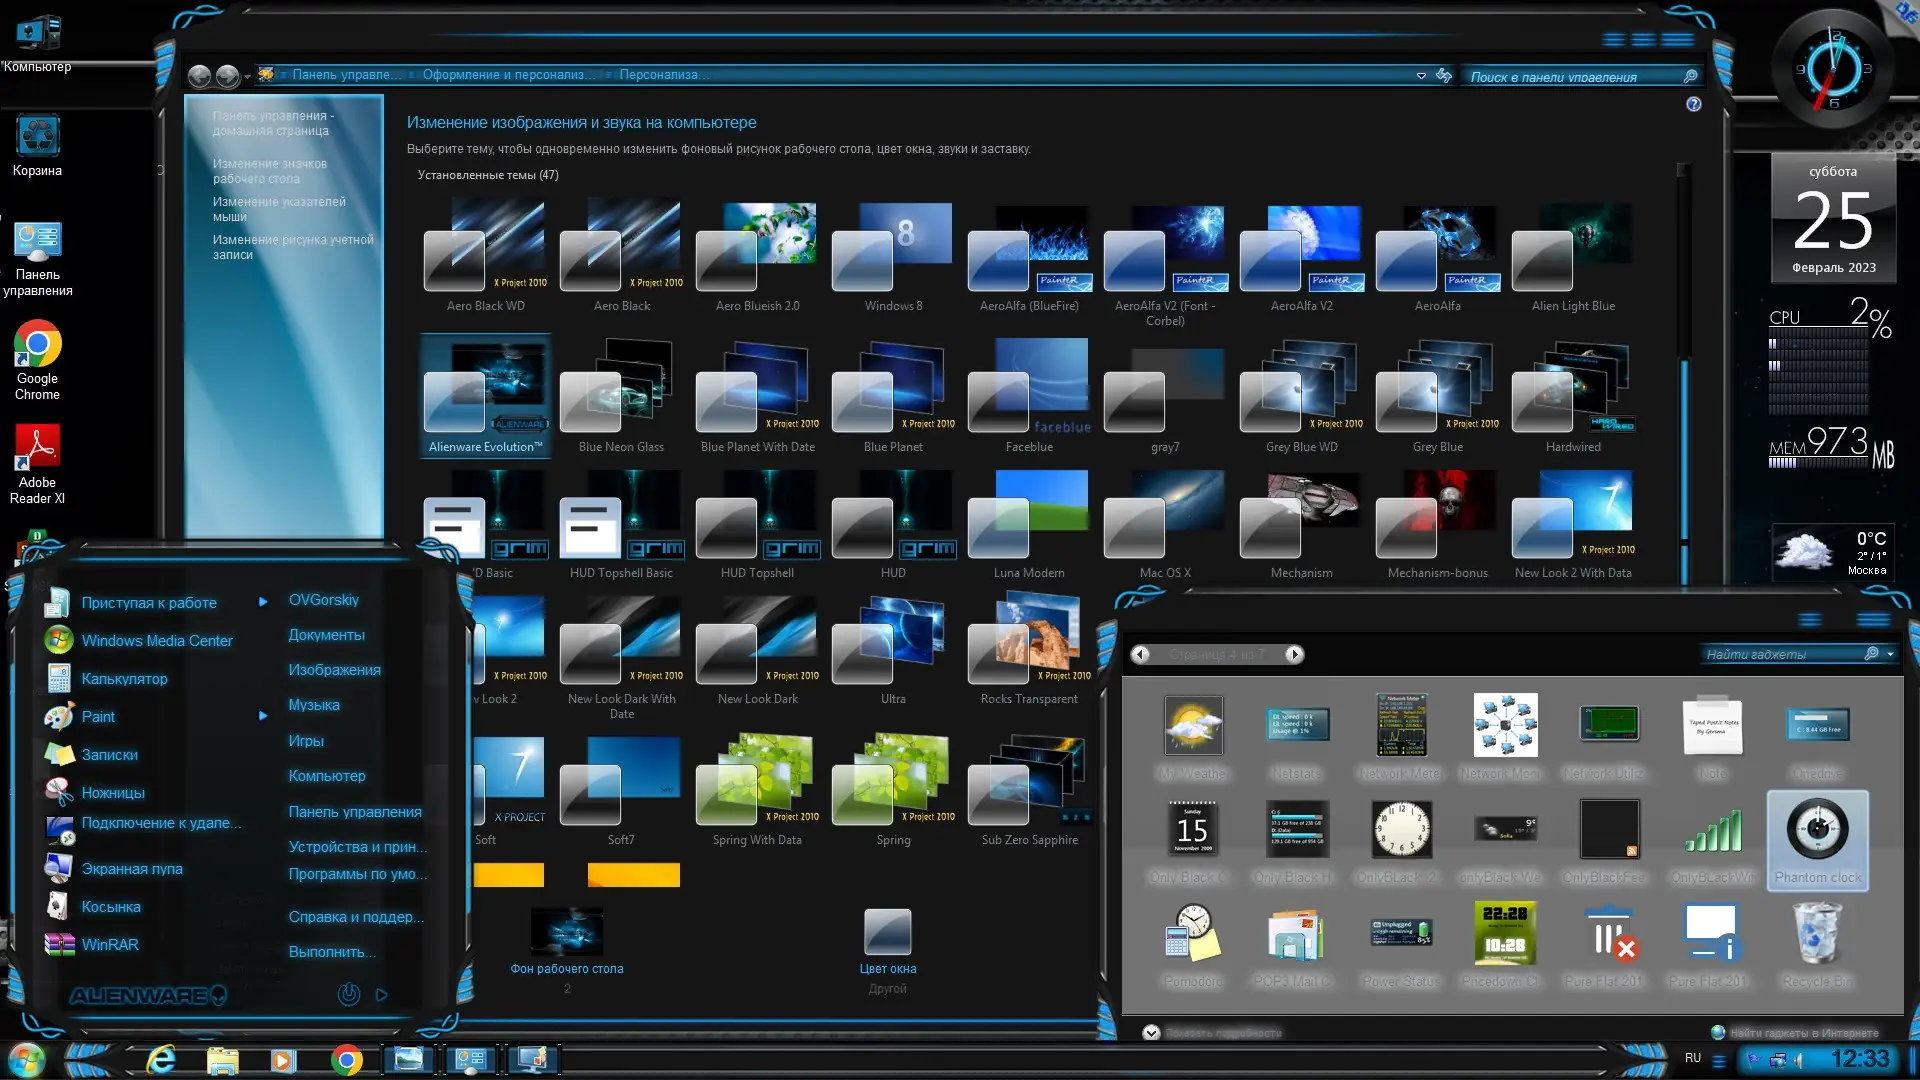Click Найти гаджеты в Интернете link
Screen dimensions: 1920x1080
[1803, 1033]
